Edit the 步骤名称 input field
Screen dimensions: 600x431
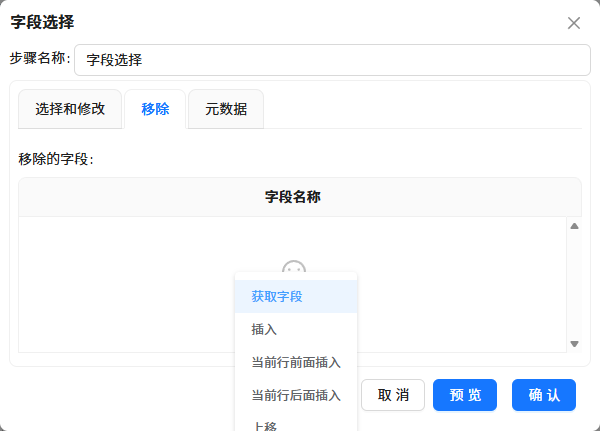pos(332,60)
